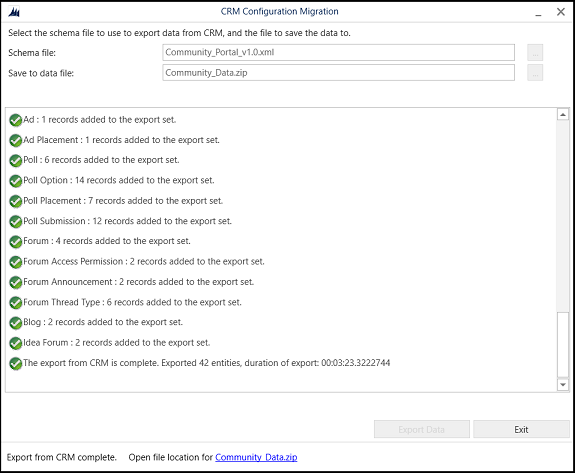The height and width of the screenshot is (473, 575).
Task: Click the log scroll up arrow
Action: pyautogui.click(x=563, y=114)
